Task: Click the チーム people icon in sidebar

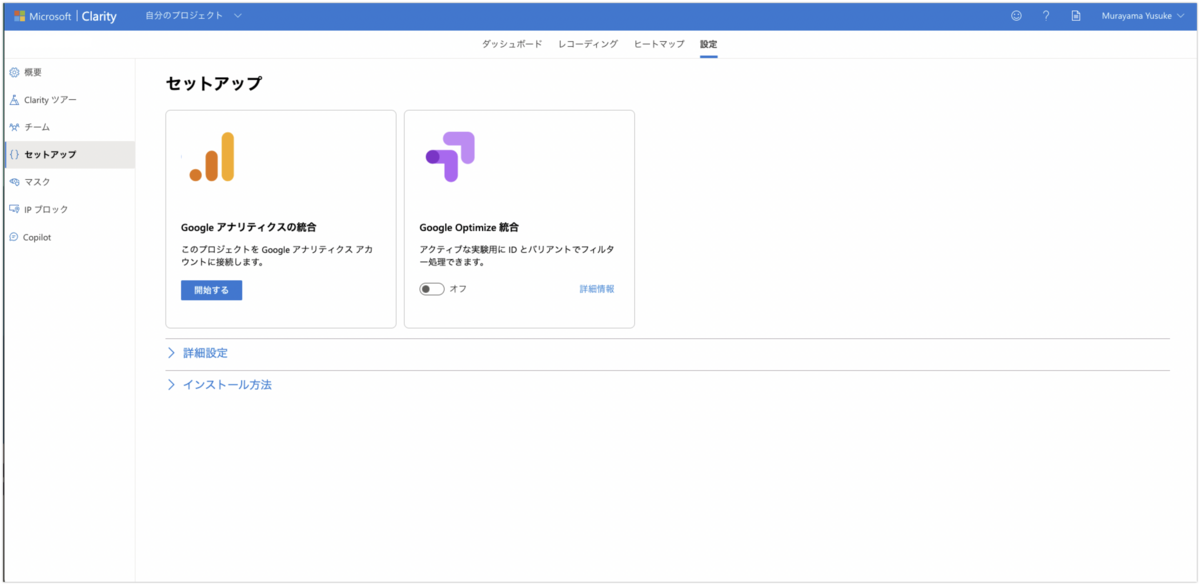Action: [14, 127]
